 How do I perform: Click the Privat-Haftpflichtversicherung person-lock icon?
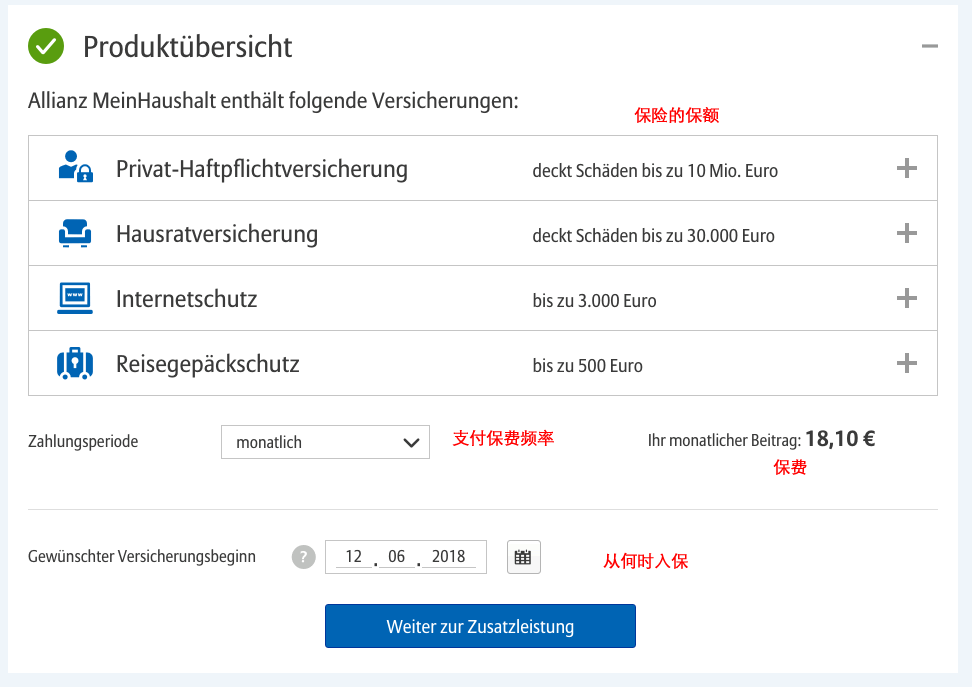click(76, 167)
